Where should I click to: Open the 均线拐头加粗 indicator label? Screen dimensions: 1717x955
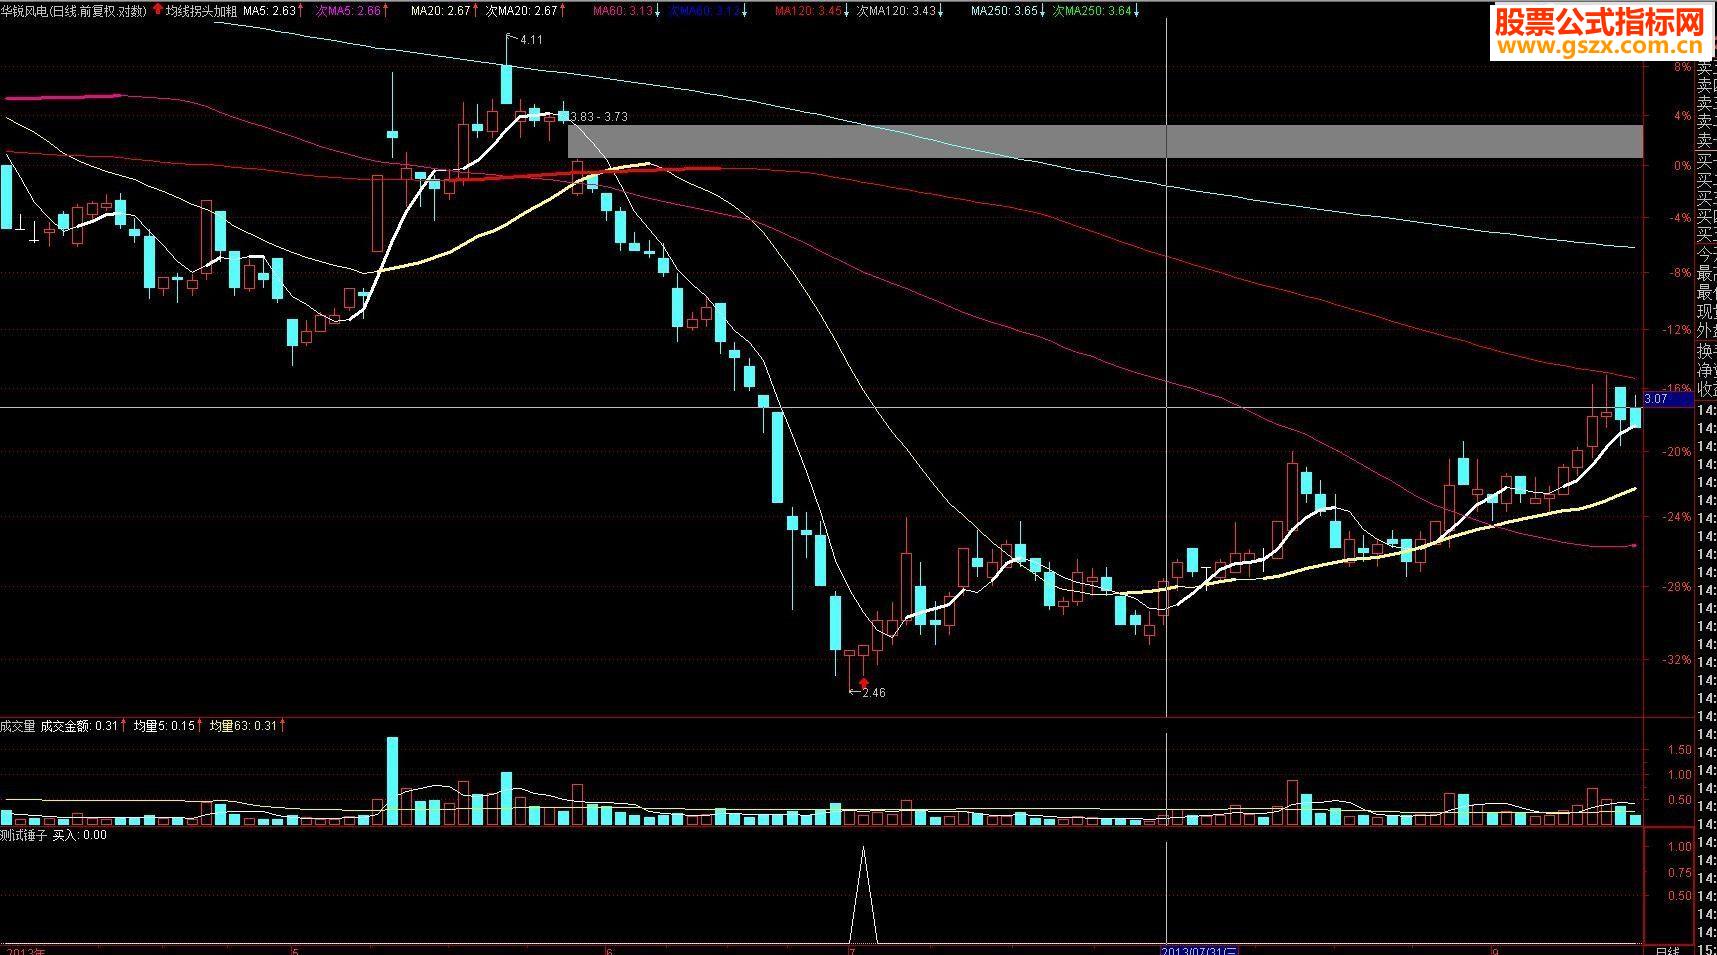[x=201, y=11]
